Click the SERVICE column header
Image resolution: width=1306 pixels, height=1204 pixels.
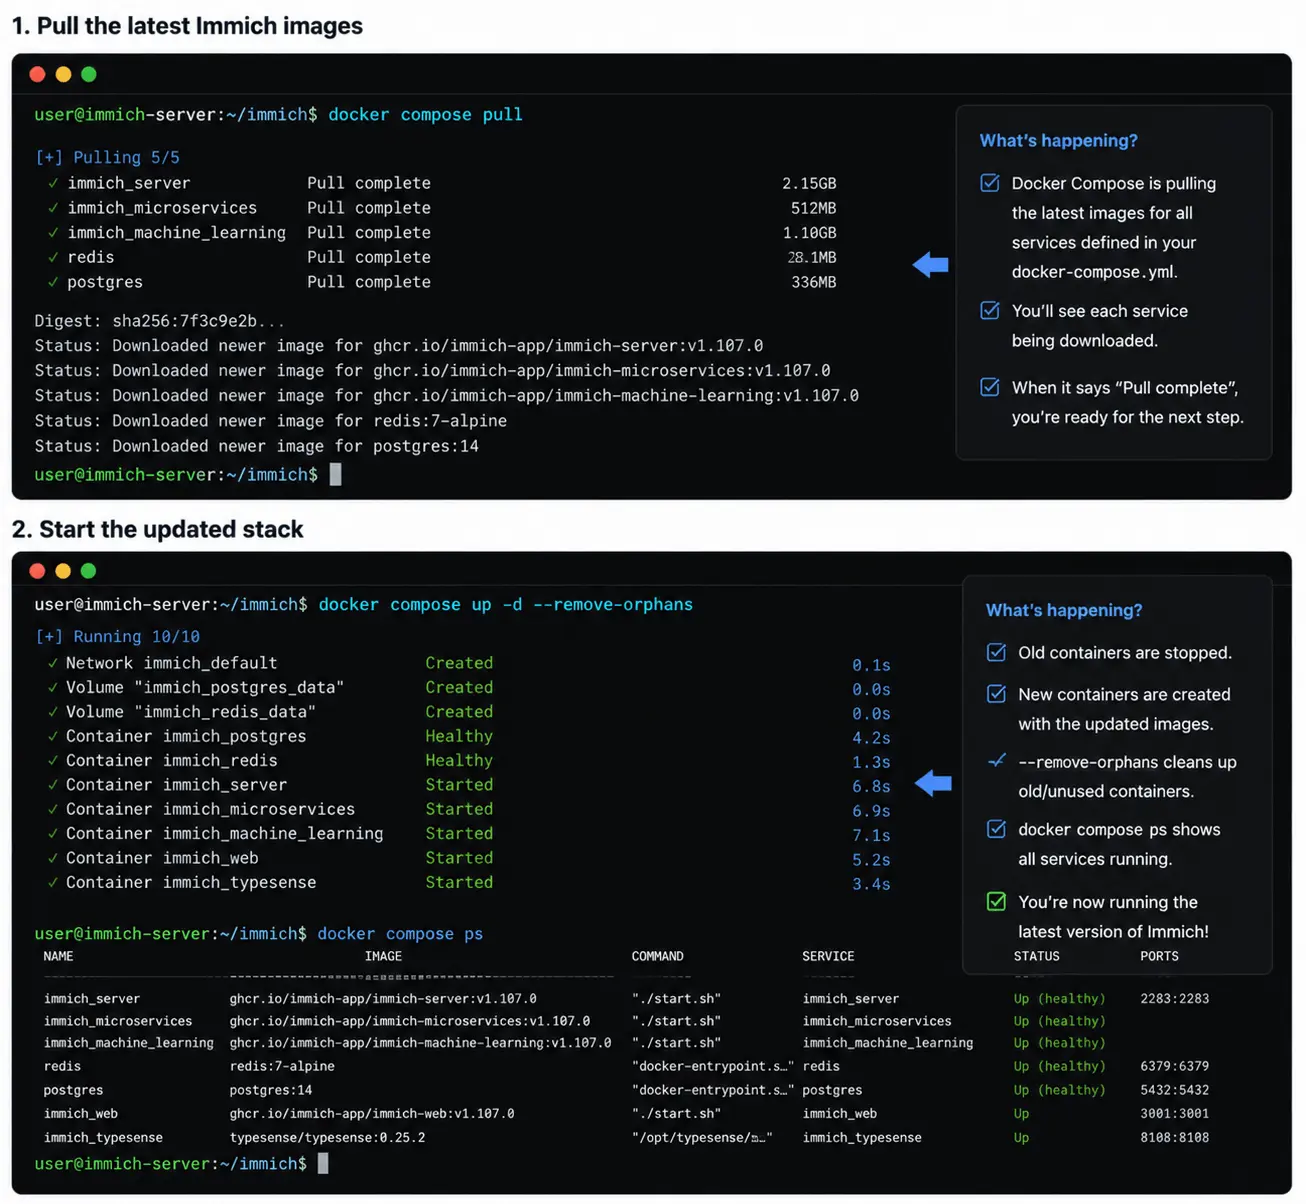[828, 957]
